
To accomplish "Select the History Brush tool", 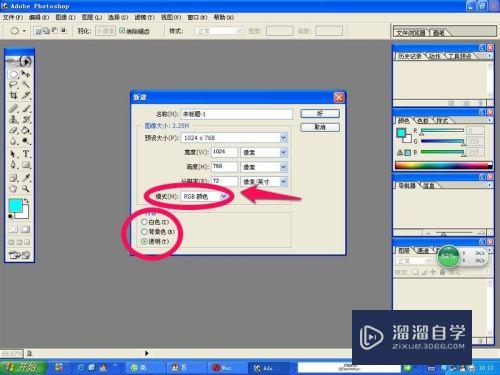I will 26,119.
